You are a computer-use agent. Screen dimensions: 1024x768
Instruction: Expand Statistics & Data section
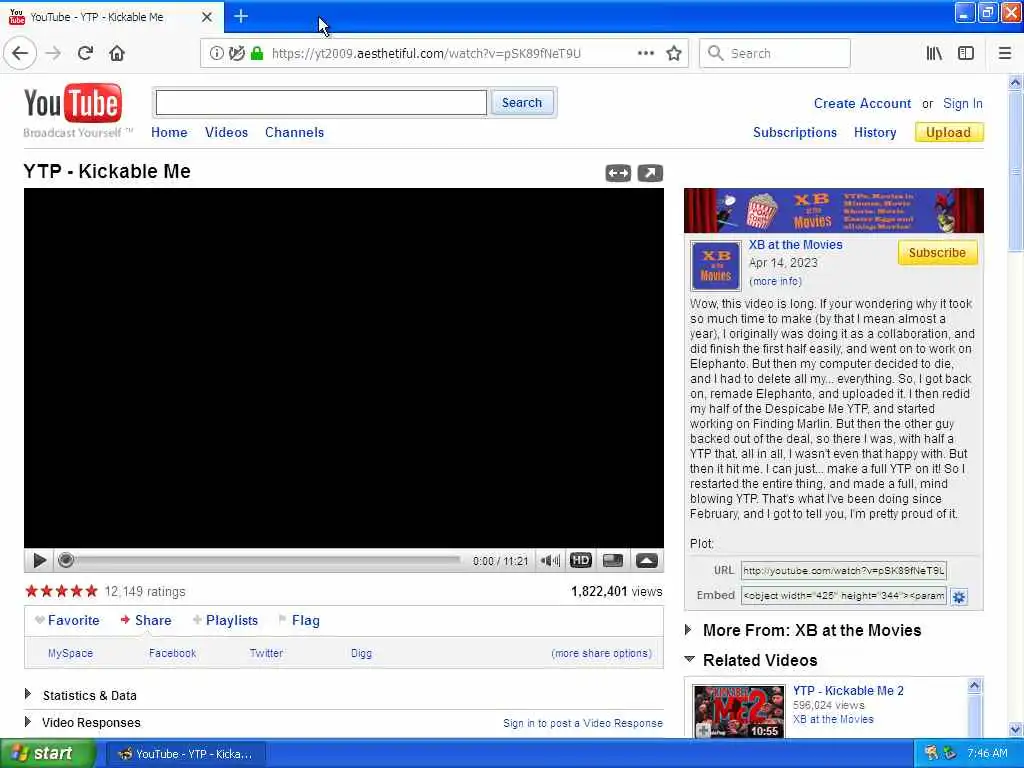[x=28, y=694]
